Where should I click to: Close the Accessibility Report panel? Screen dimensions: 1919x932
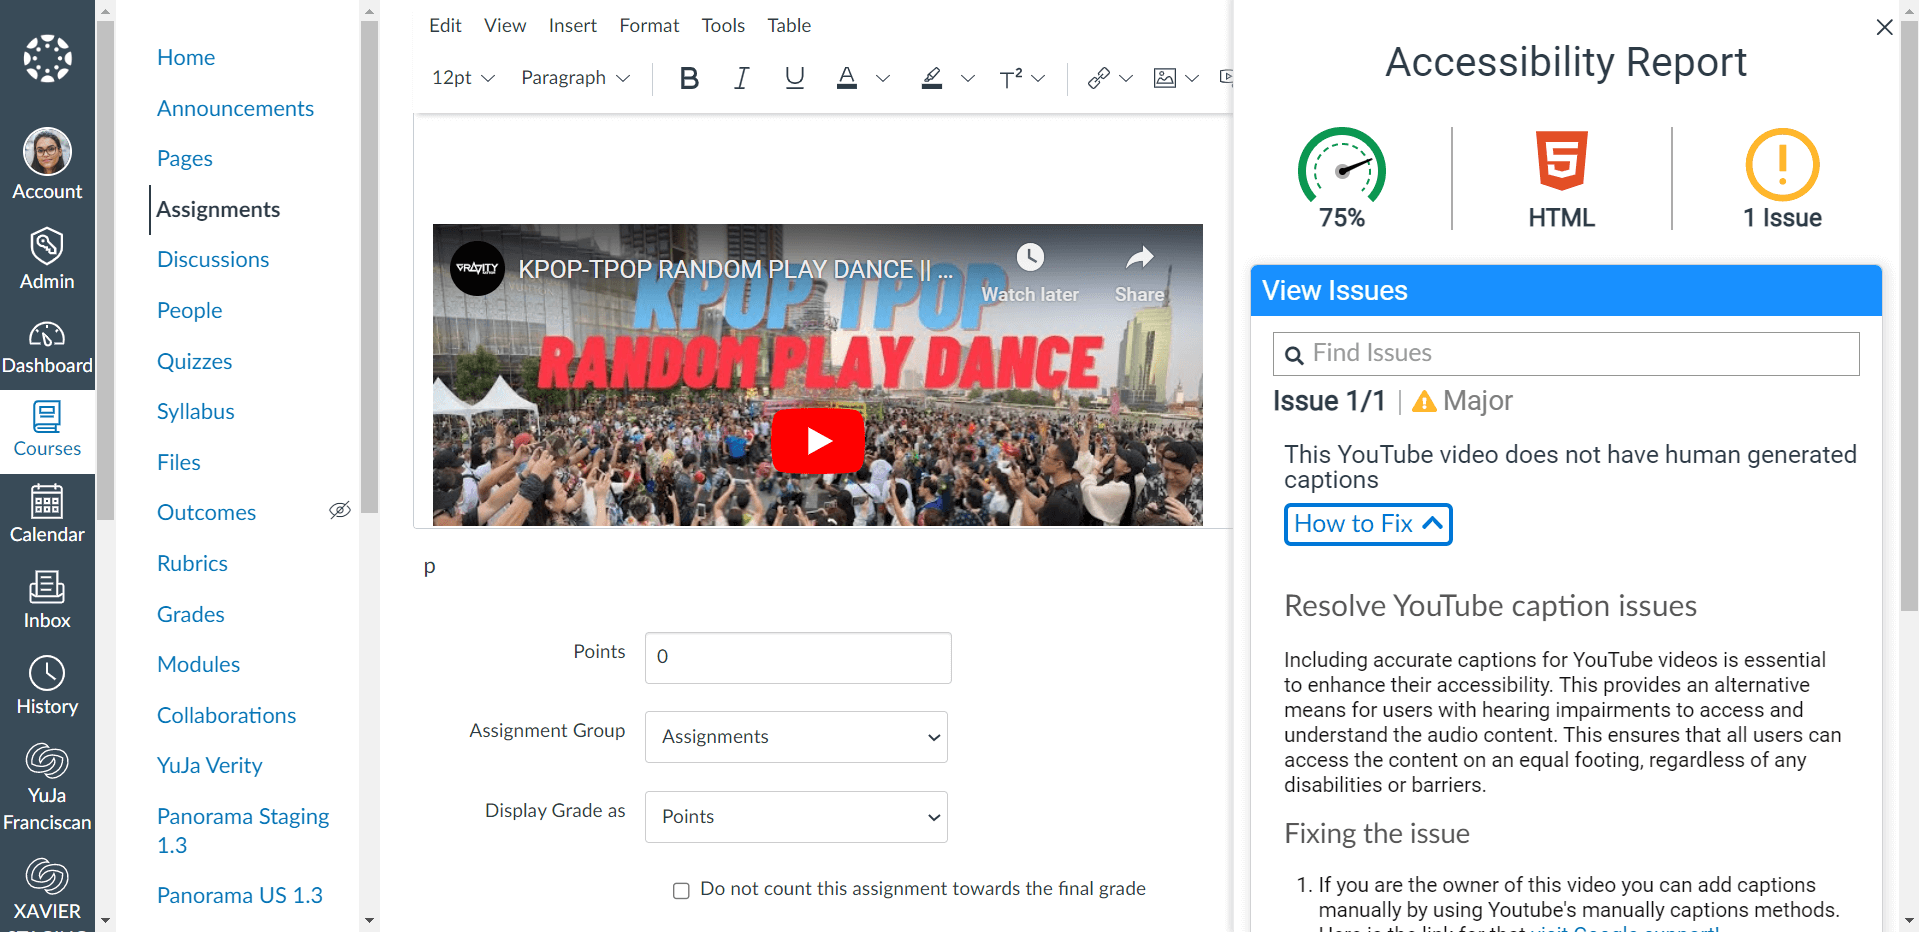(x=1884, y=27)
